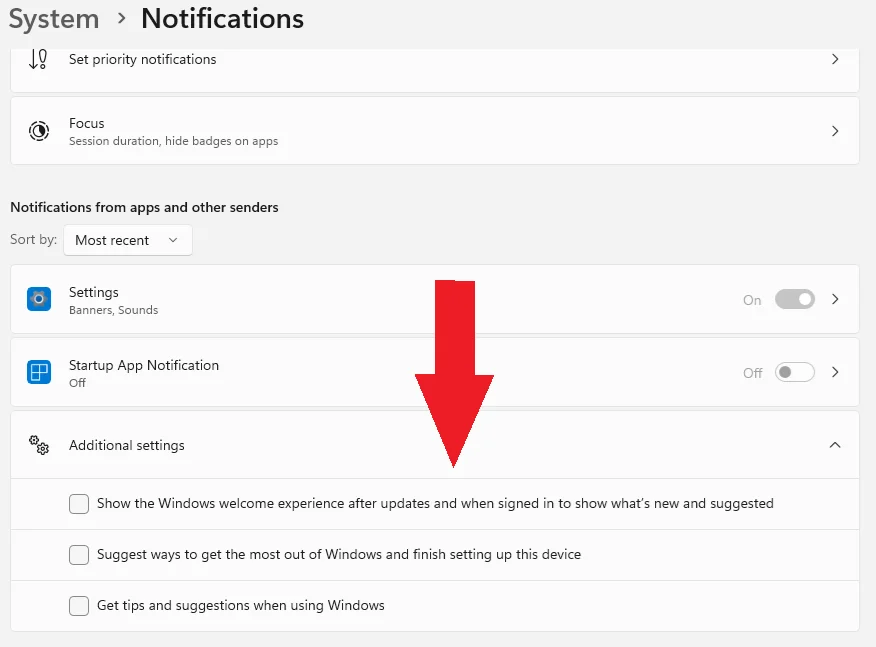Check Get tips and suggestions when using Windows
876x647 pixels.
point(79,606)
